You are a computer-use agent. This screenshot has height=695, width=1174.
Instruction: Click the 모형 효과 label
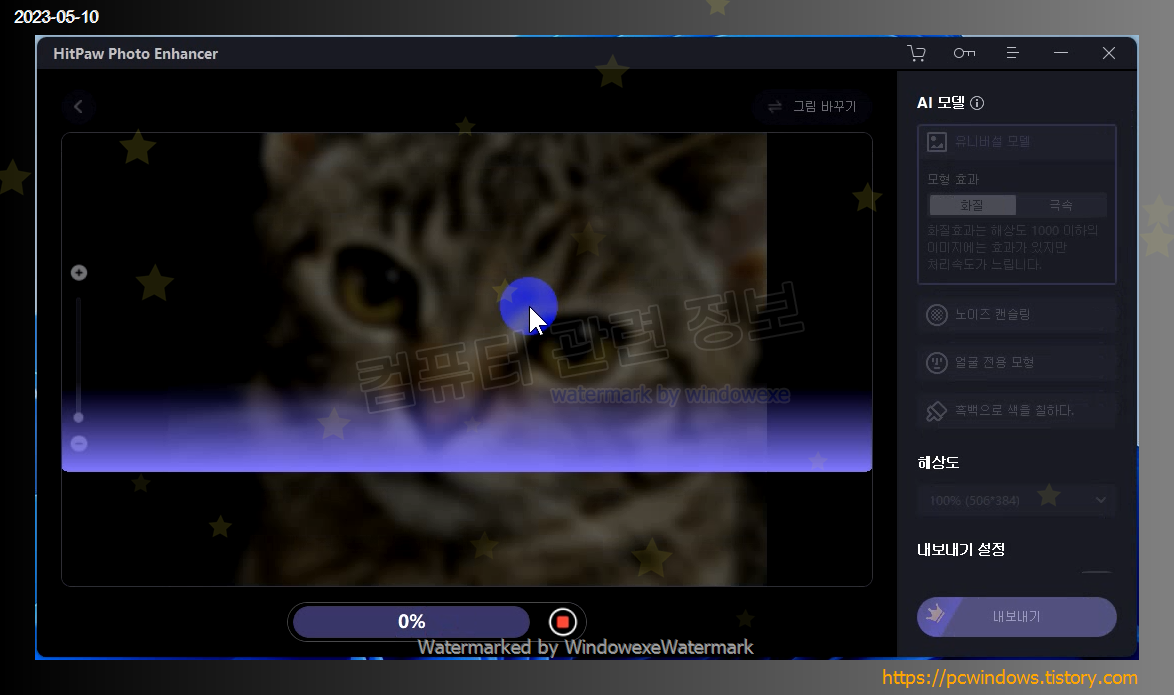coord(953,179)
